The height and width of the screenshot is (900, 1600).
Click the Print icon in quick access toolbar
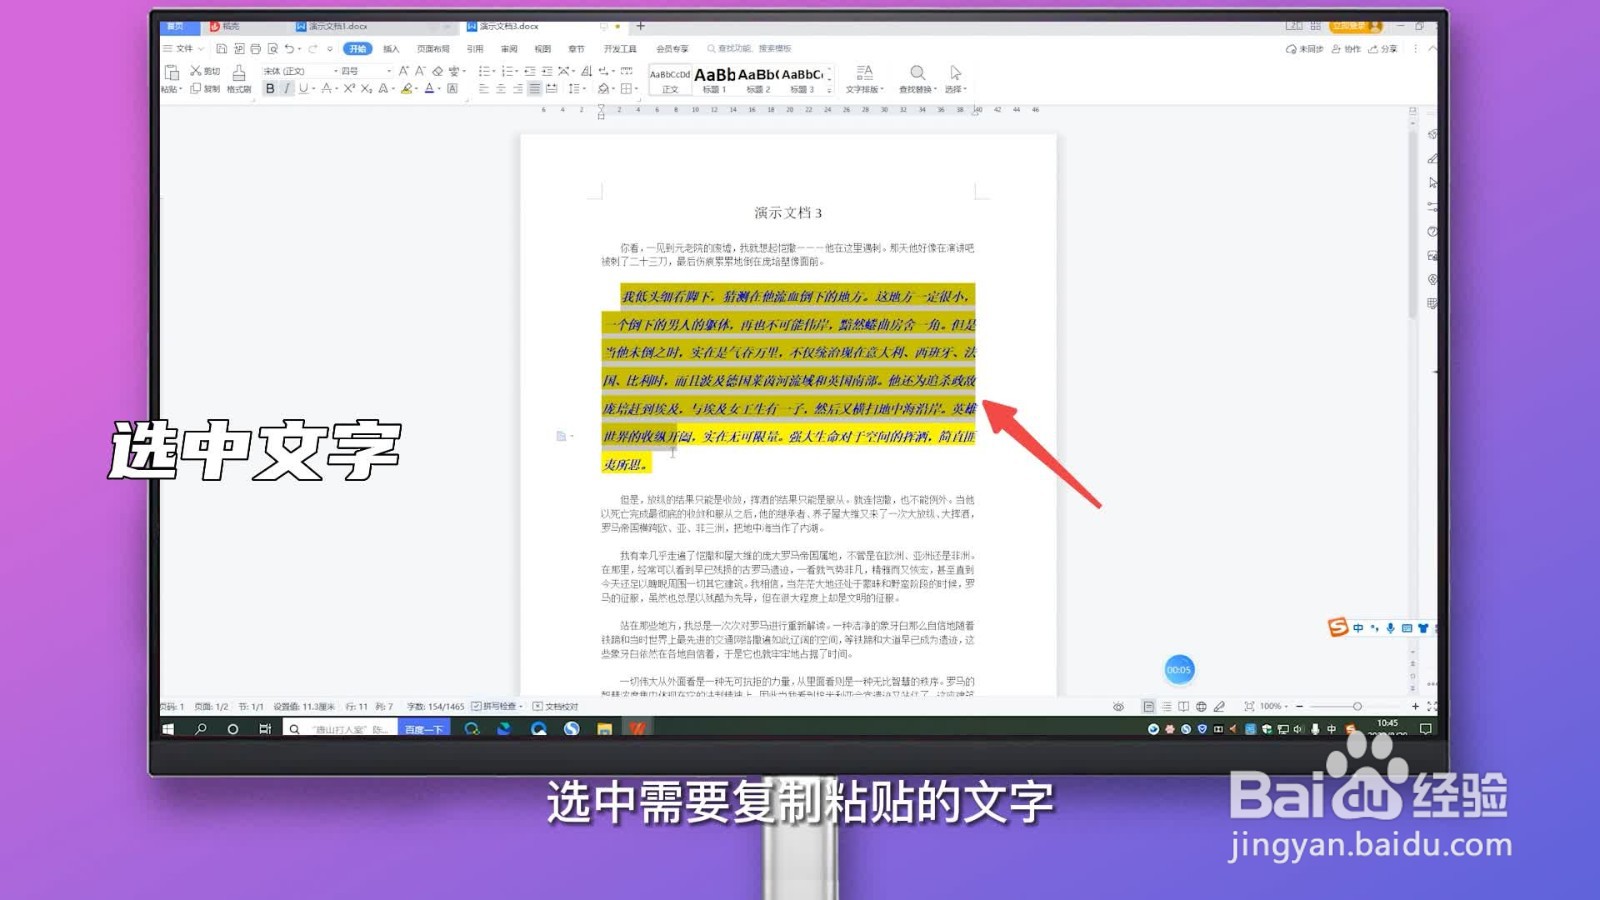click(255, 49)
